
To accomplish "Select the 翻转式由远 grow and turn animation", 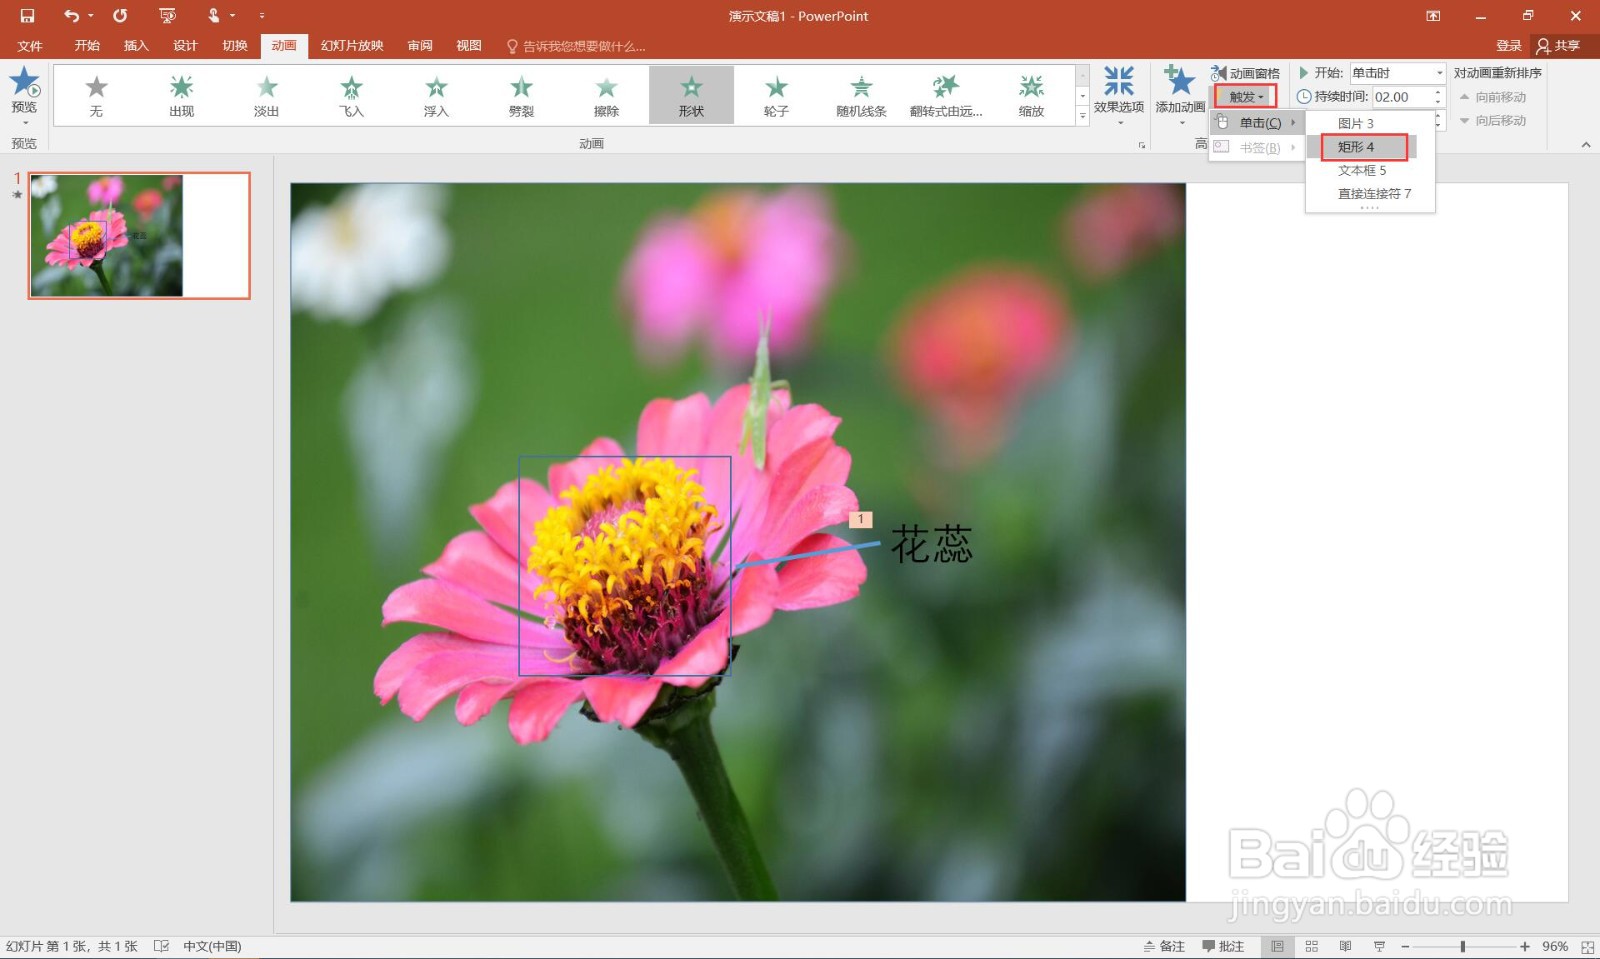I will 946,95.
